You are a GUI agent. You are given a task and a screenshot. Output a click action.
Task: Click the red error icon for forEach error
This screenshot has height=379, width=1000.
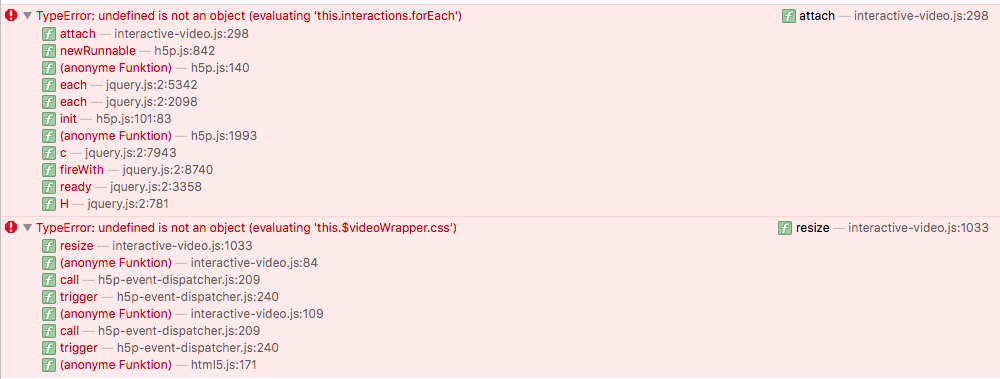click(11, 16)
